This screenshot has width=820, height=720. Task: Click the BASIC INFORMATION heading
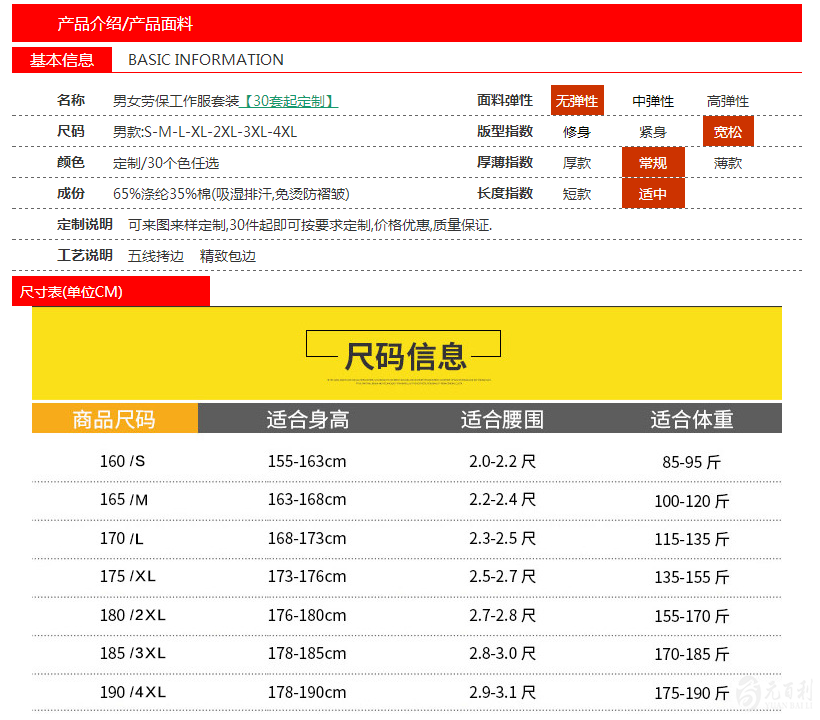[x=206, y=60]
